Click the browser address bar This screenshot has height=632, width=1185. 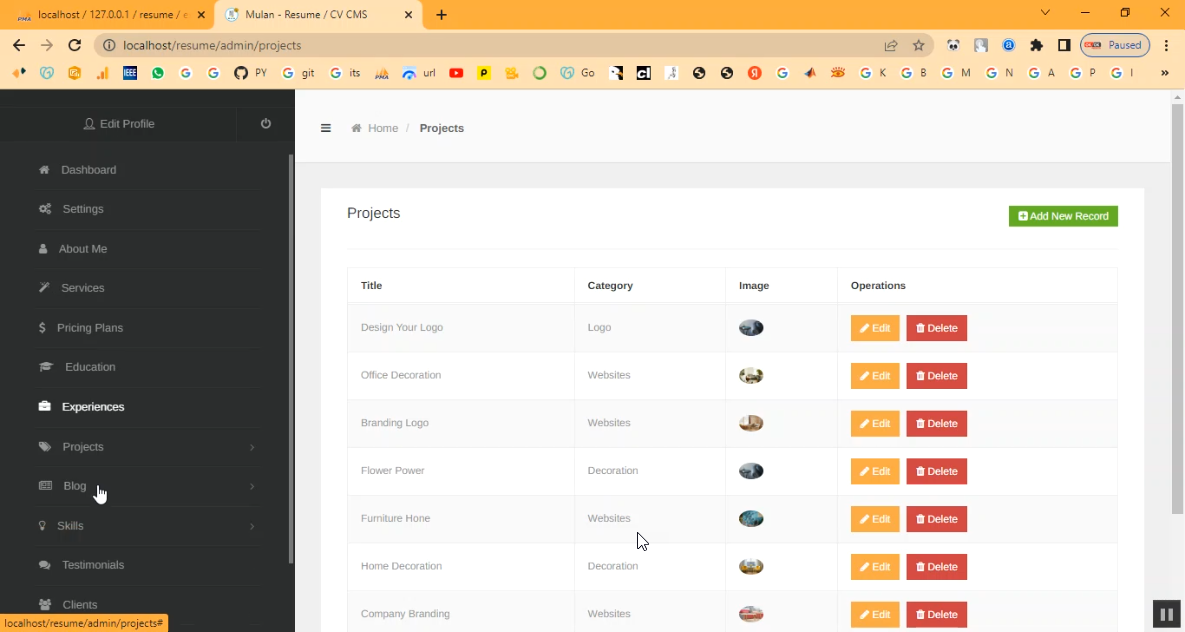[x=500, y=45]
